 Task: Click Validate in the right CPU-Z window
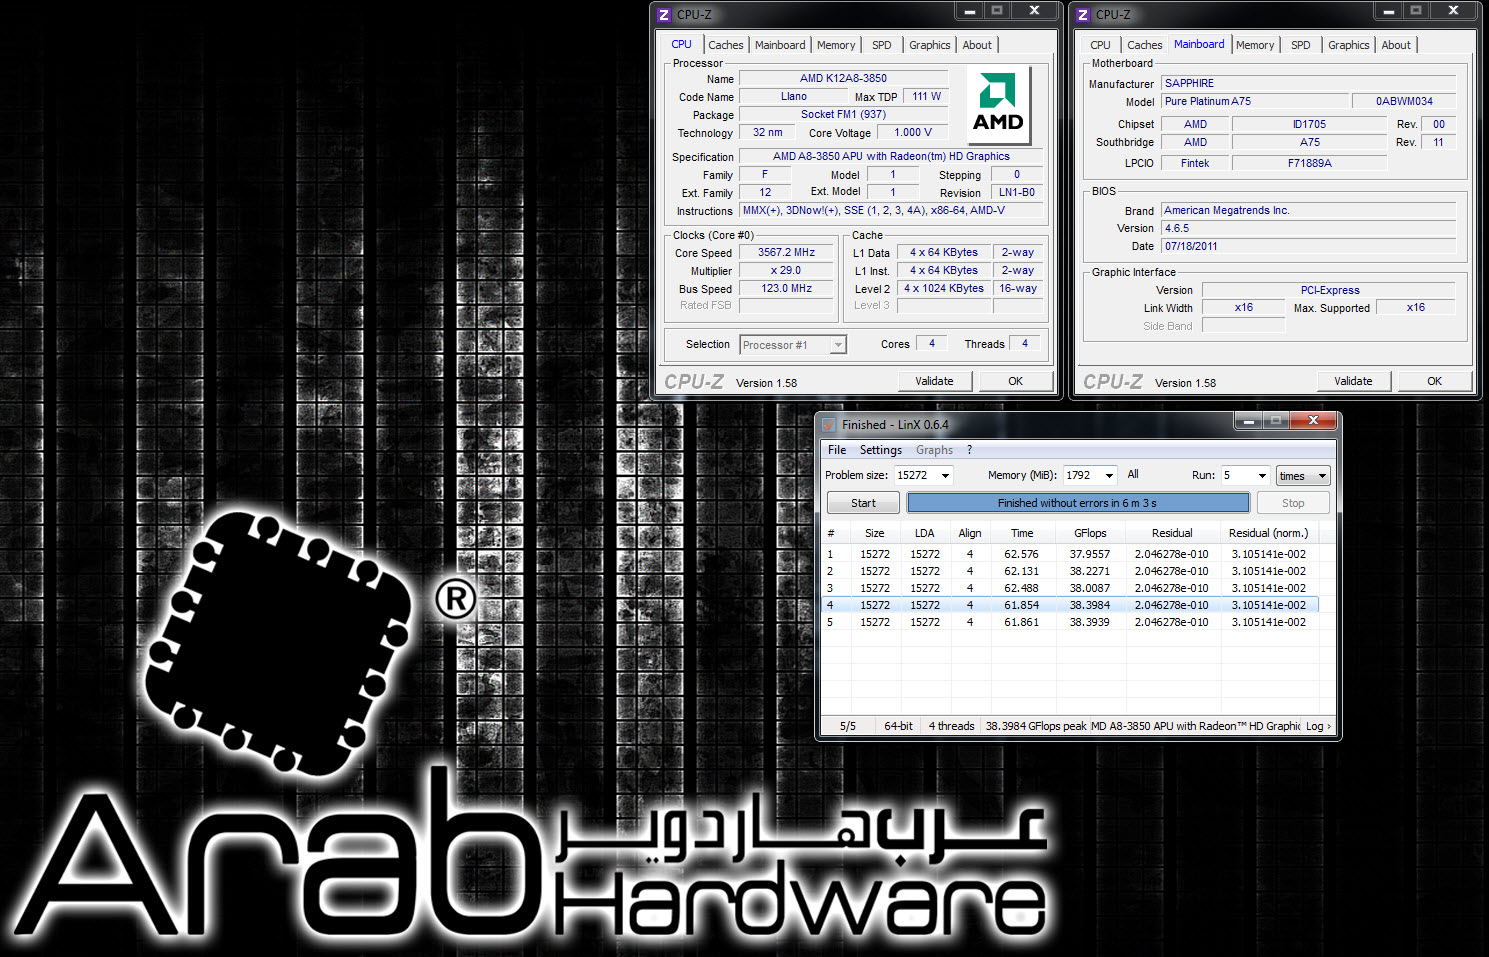tap(1353, 381)
